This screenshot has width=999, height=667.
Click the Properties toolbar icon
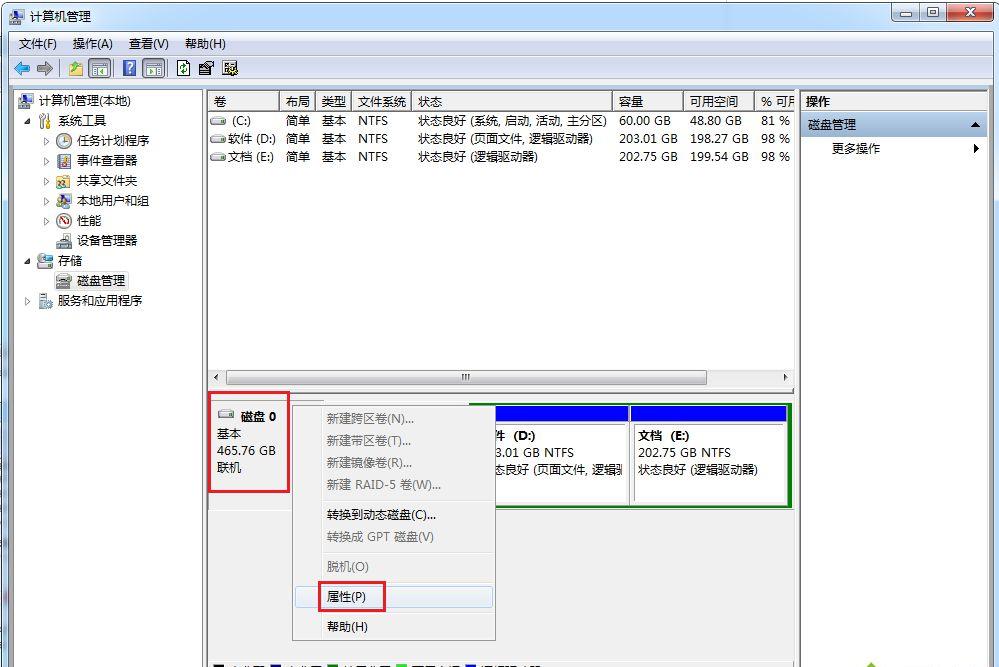coord(206,68)
